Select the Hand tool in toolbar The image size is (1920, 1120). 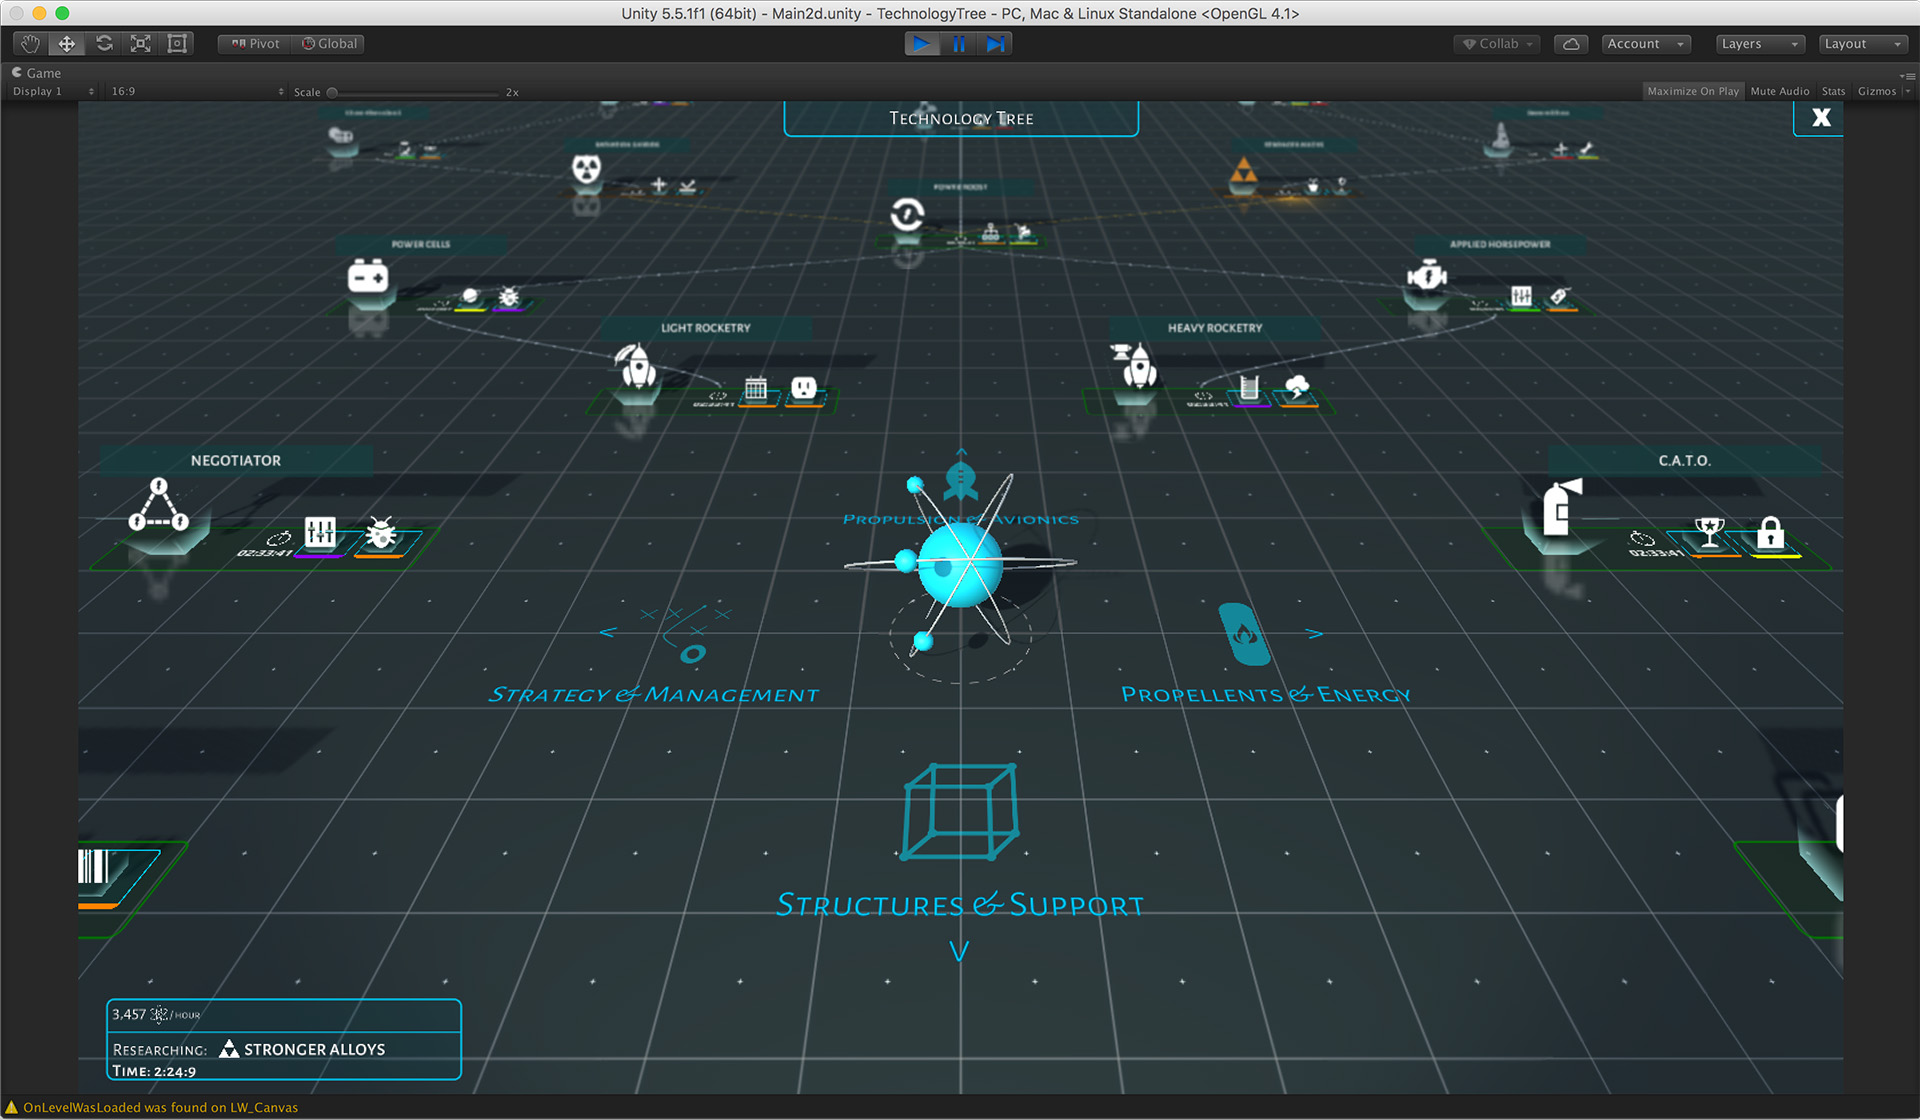tap(30, 44)
